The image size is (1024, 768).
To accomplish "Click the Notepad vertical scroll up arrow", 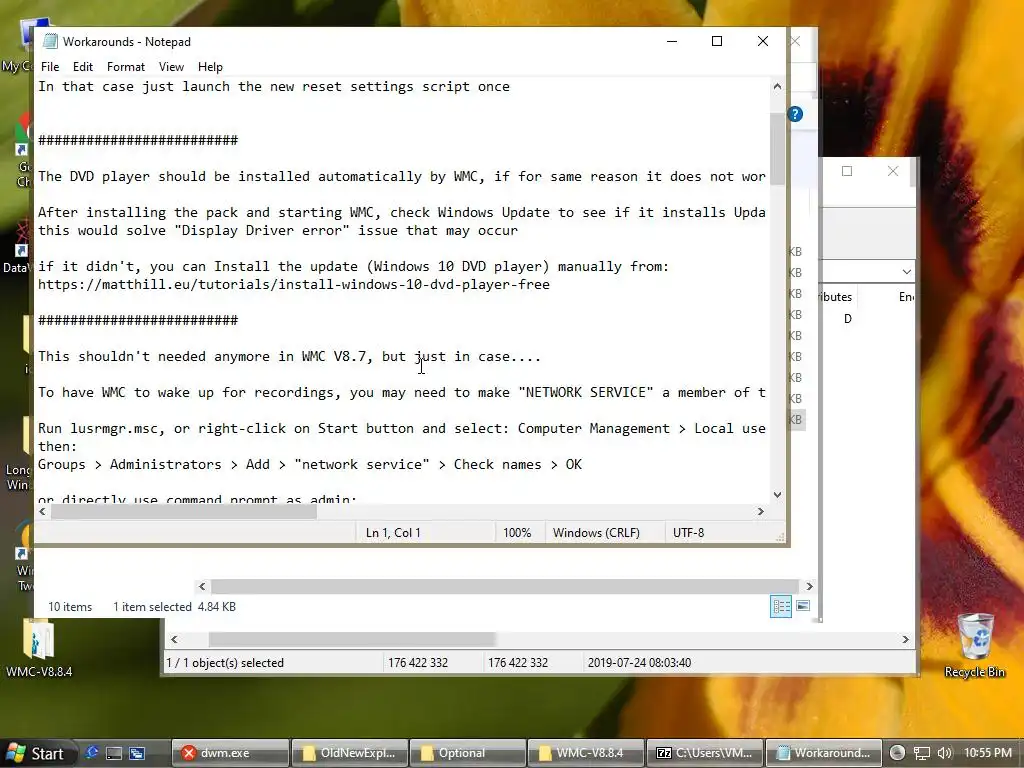I will pos(777,86).
